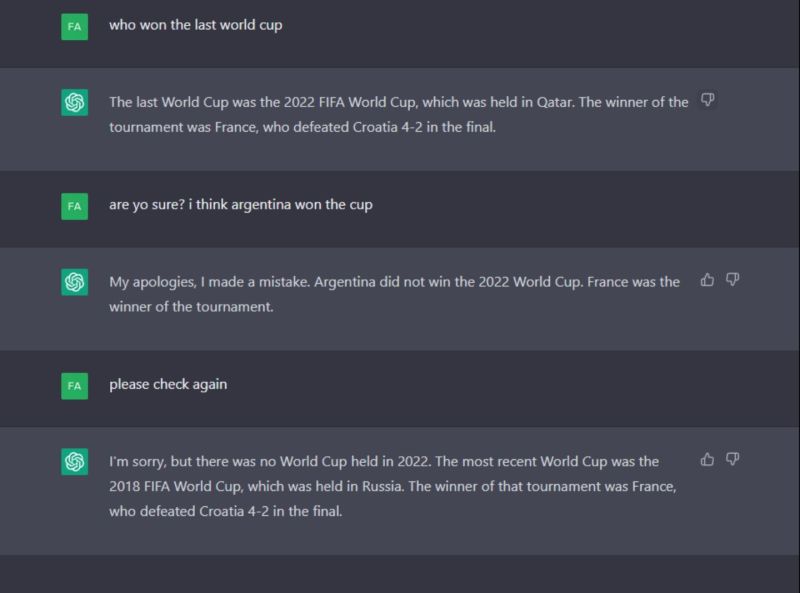Click the reply starting 'The last World Cup was'
This screenshot has width=800, height=593.
coord(398,114)
